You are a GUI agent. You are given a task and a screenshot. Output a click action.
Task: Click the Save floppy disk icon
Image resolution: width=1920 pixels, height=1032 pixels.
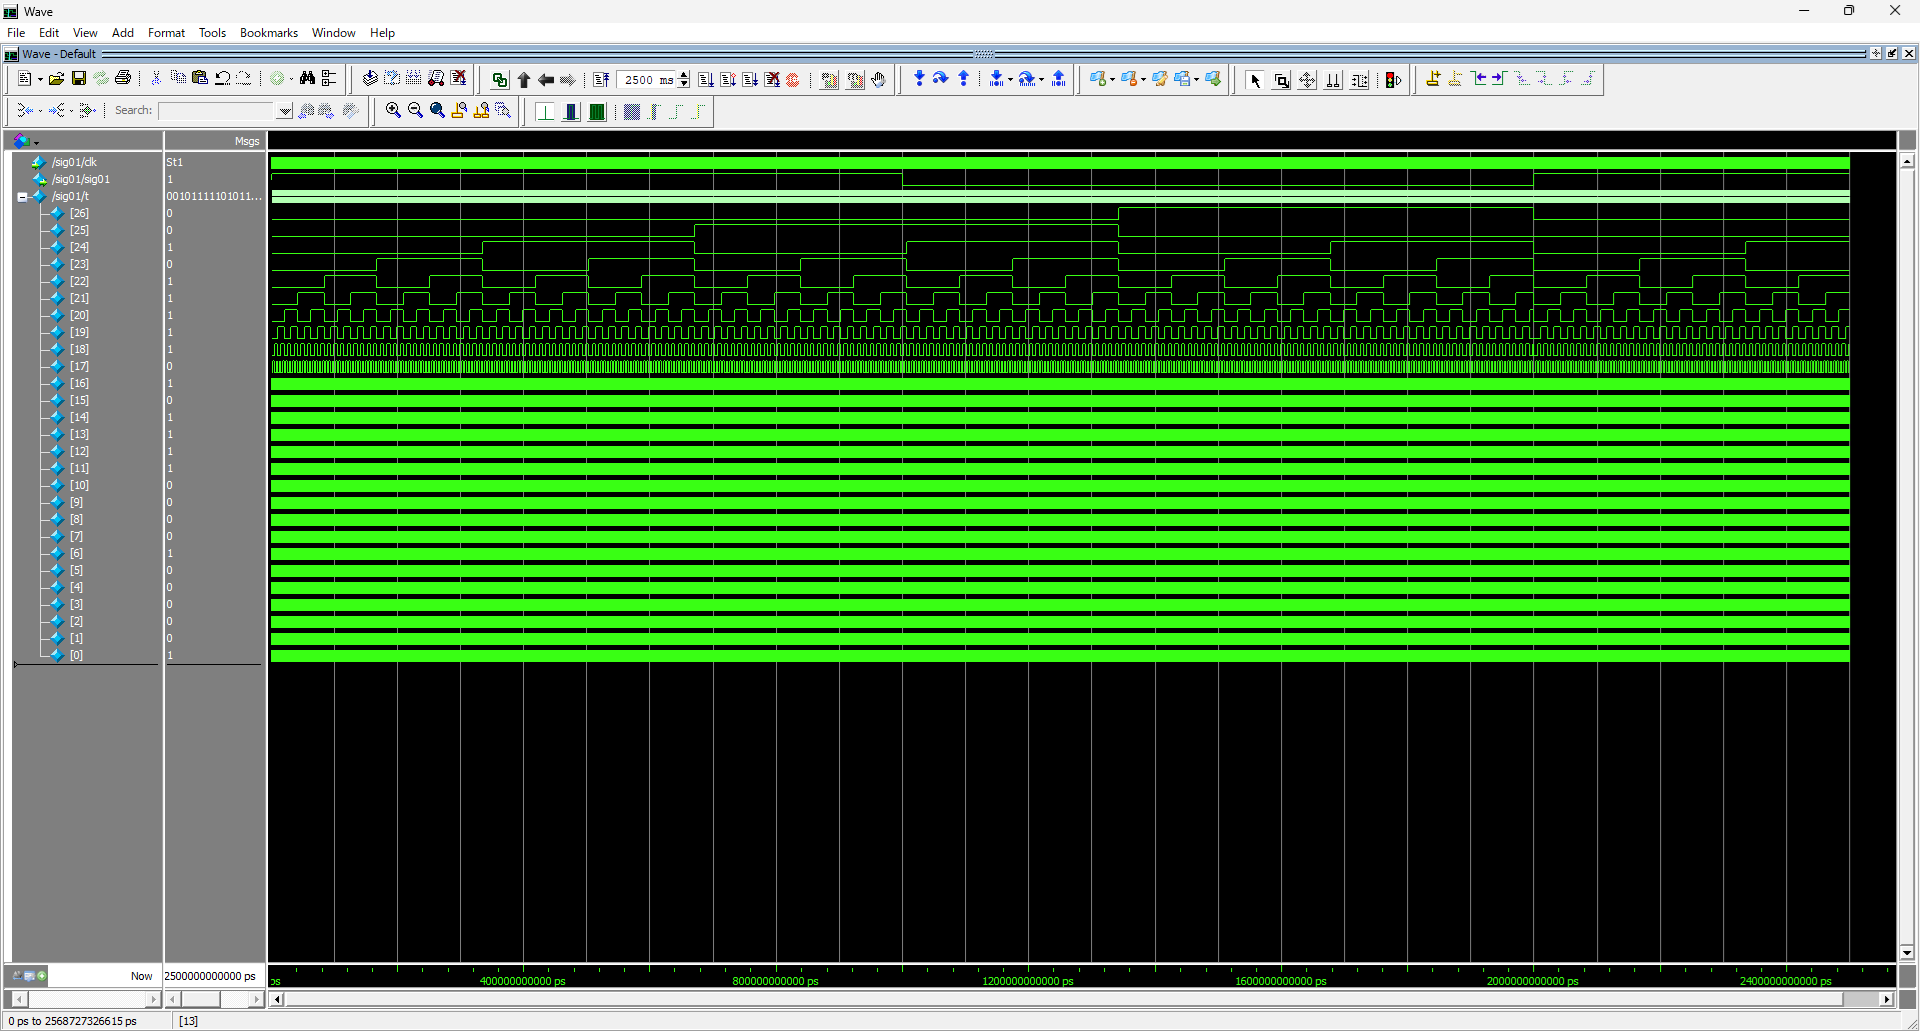78,79
